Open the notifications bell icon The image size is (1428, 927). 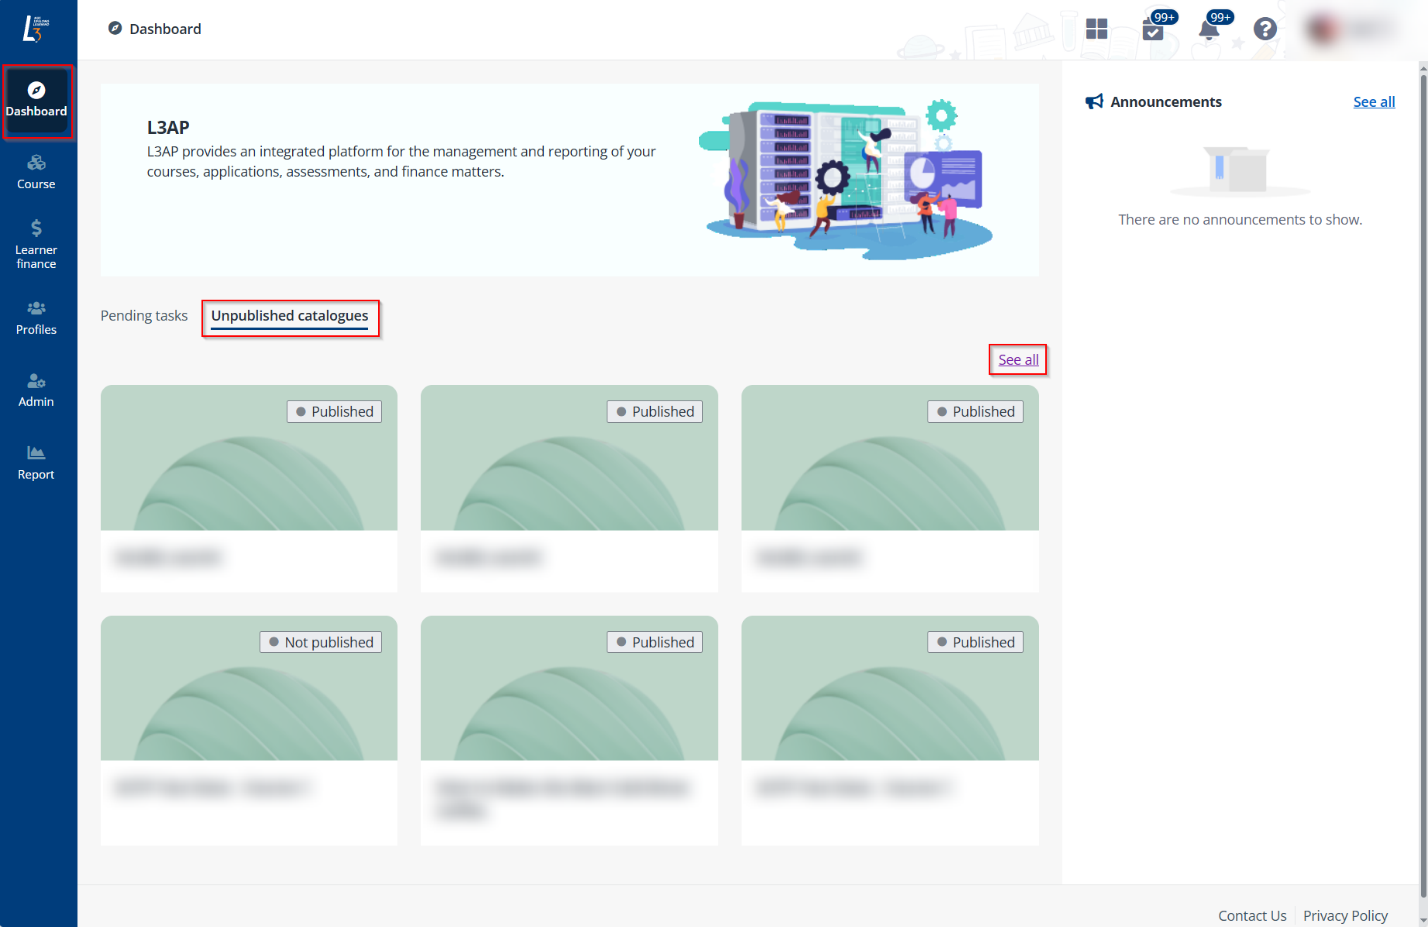click(x=1209, y=29)
